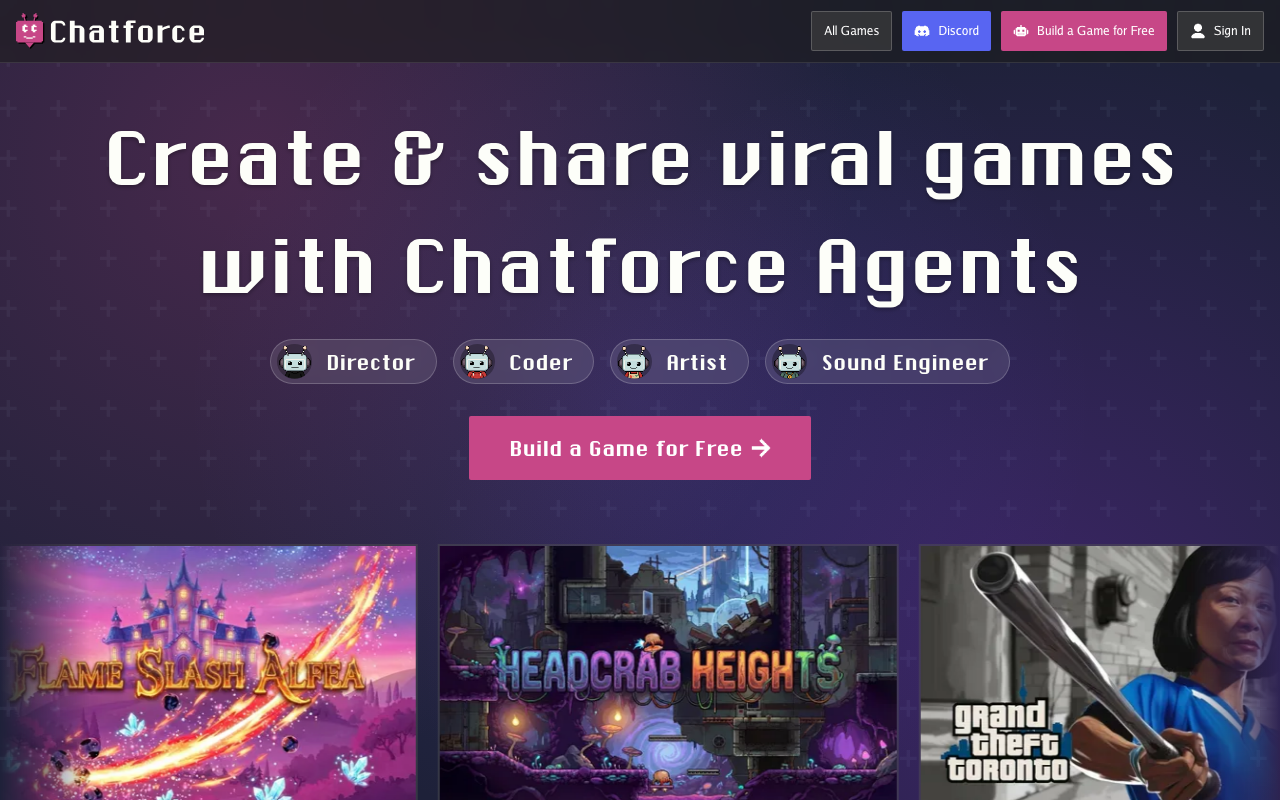Image resolution: width=1280 pixels, height=800 pixels.
Task: Open the Discord link in the header
Action: pos(946,31)
